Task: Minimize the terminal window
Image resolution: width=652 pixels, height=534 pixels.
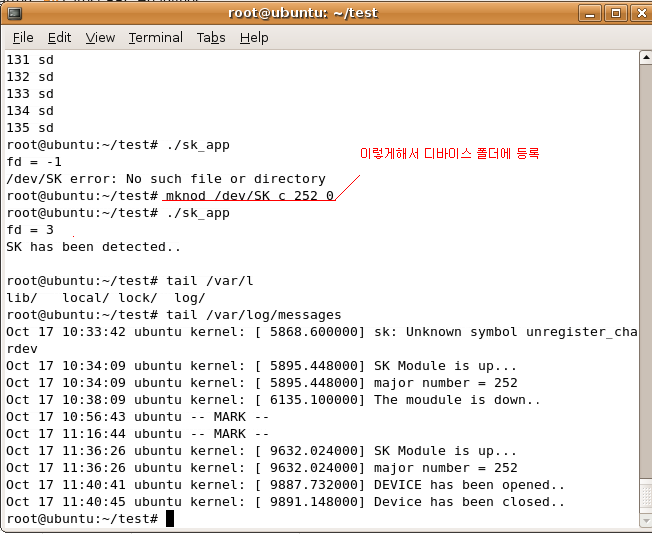Action: [590, 14]
